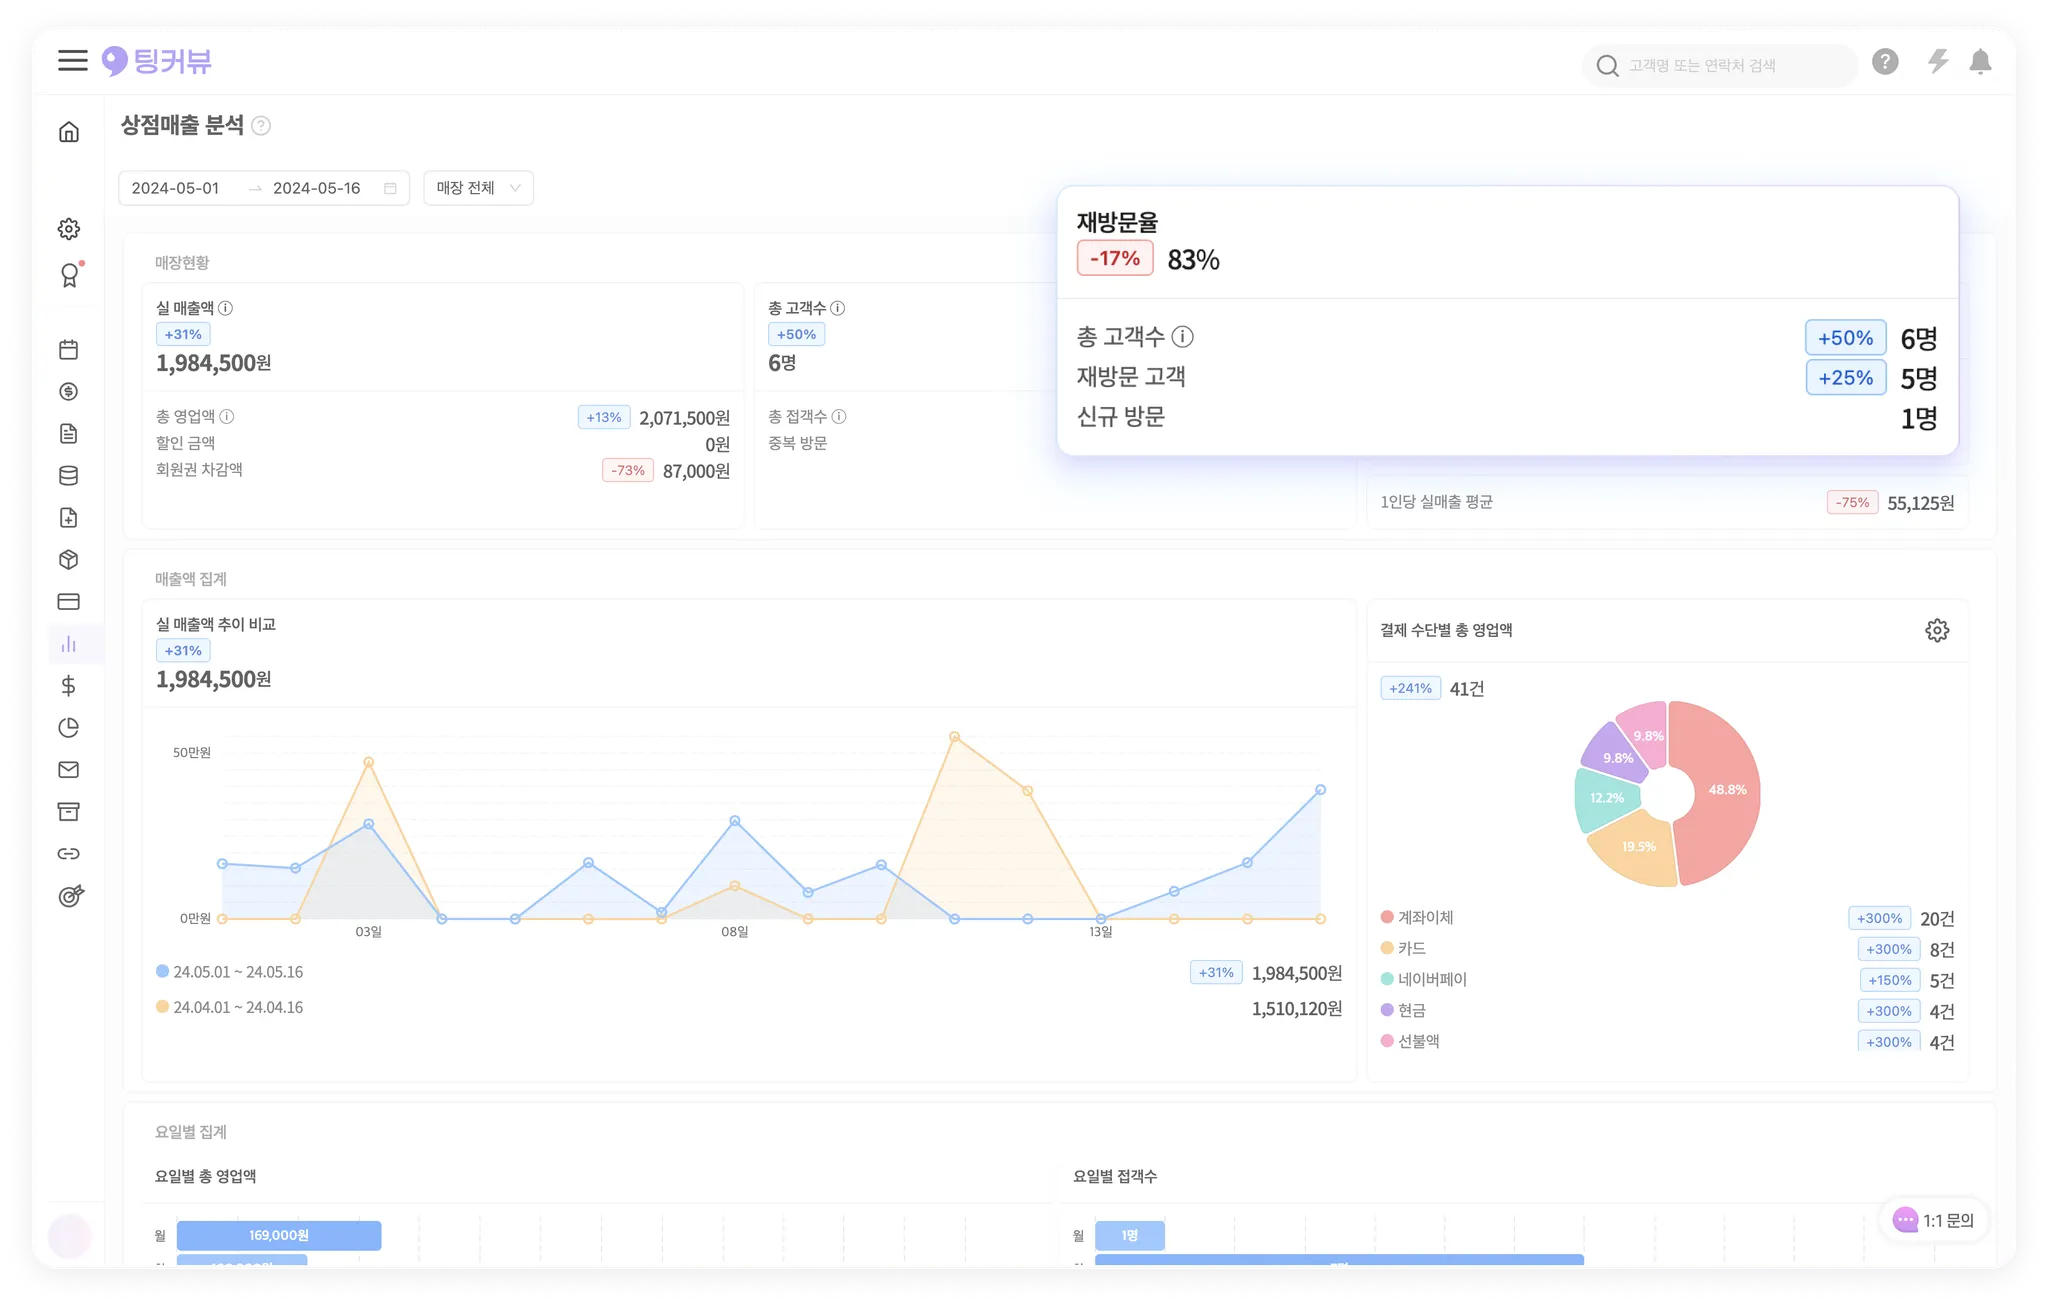Open payment method chart settings gear
This screenshot has height=1305, width=2048.
(x=1937, y=630)
